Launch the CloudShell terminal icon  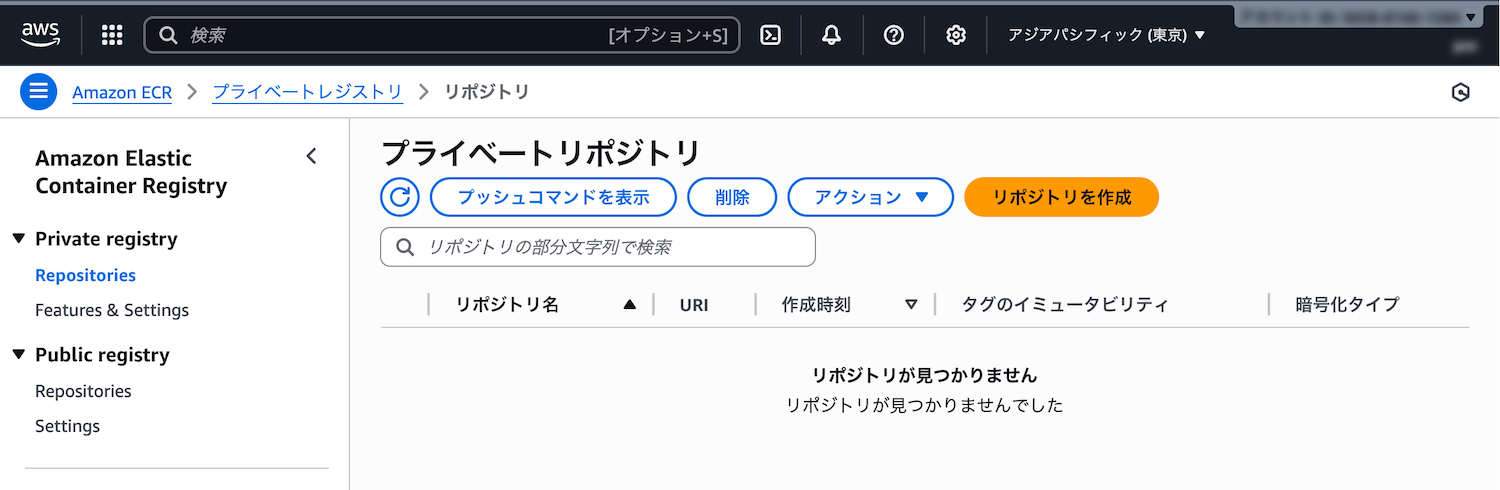point(770,35)
